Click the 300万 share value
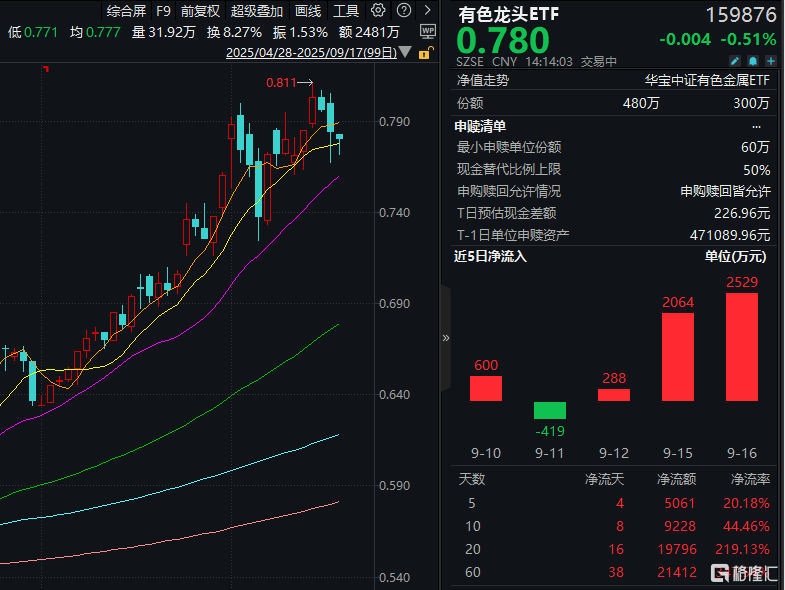785x590 pixels. [751, 103]
